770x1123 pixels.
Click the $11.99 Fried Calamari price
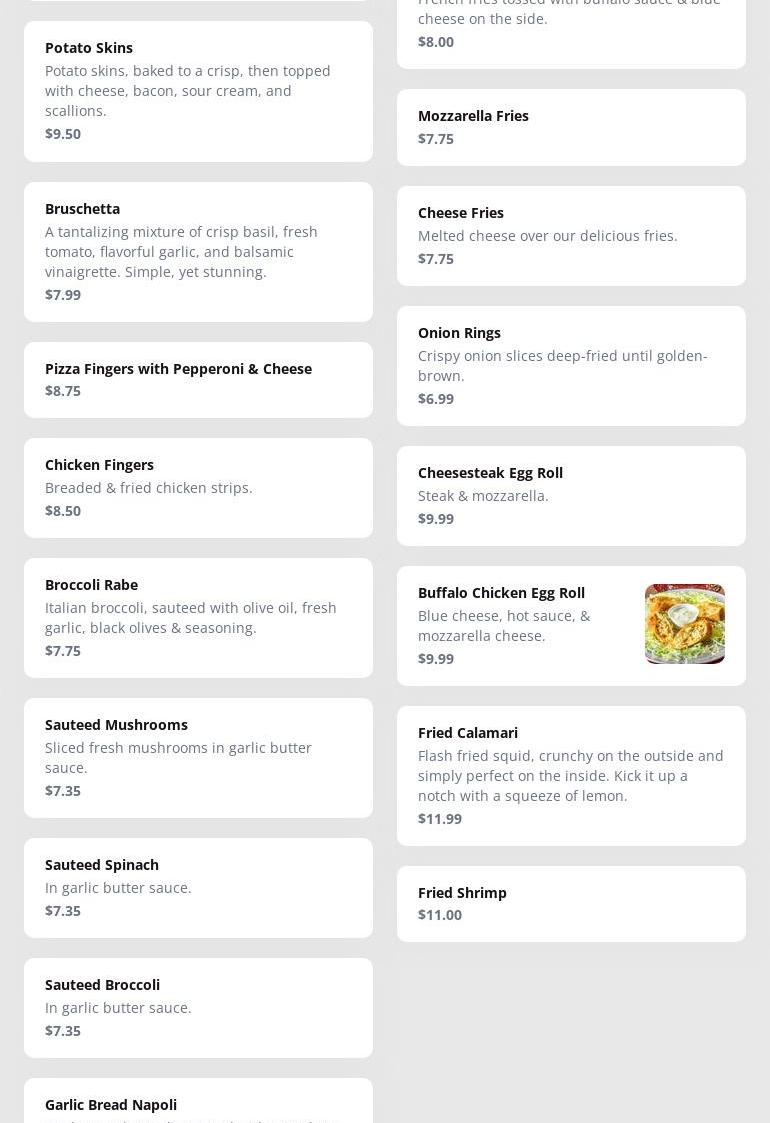pos(440,819)
